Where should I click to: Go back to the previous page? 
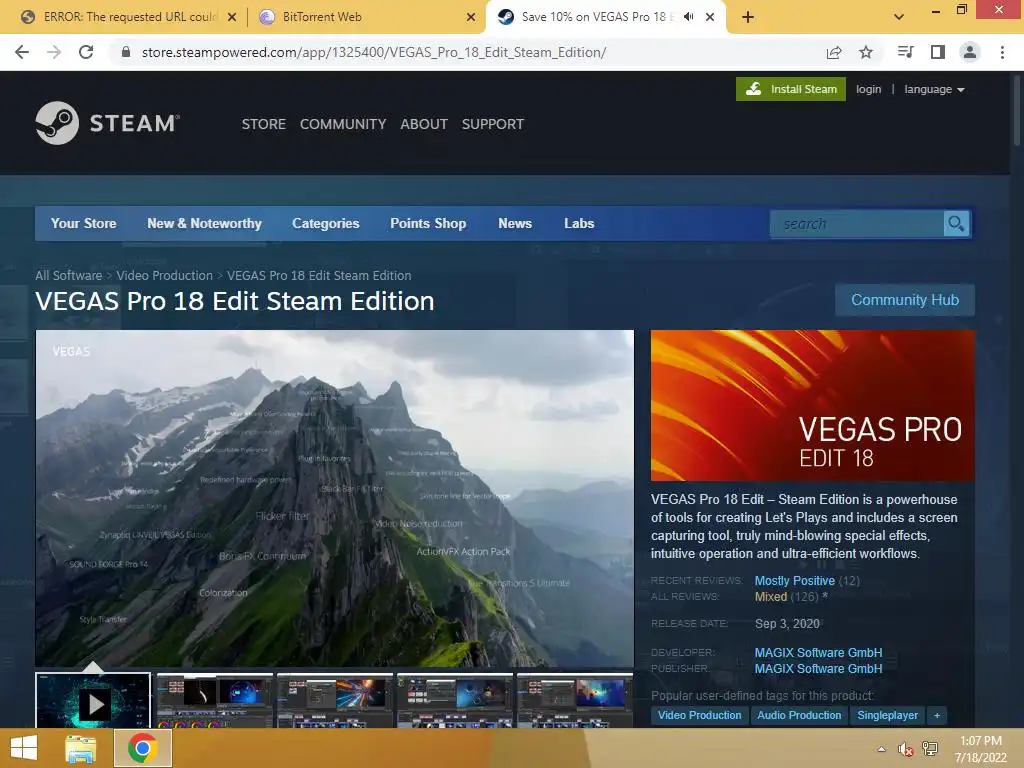point(22,52)
